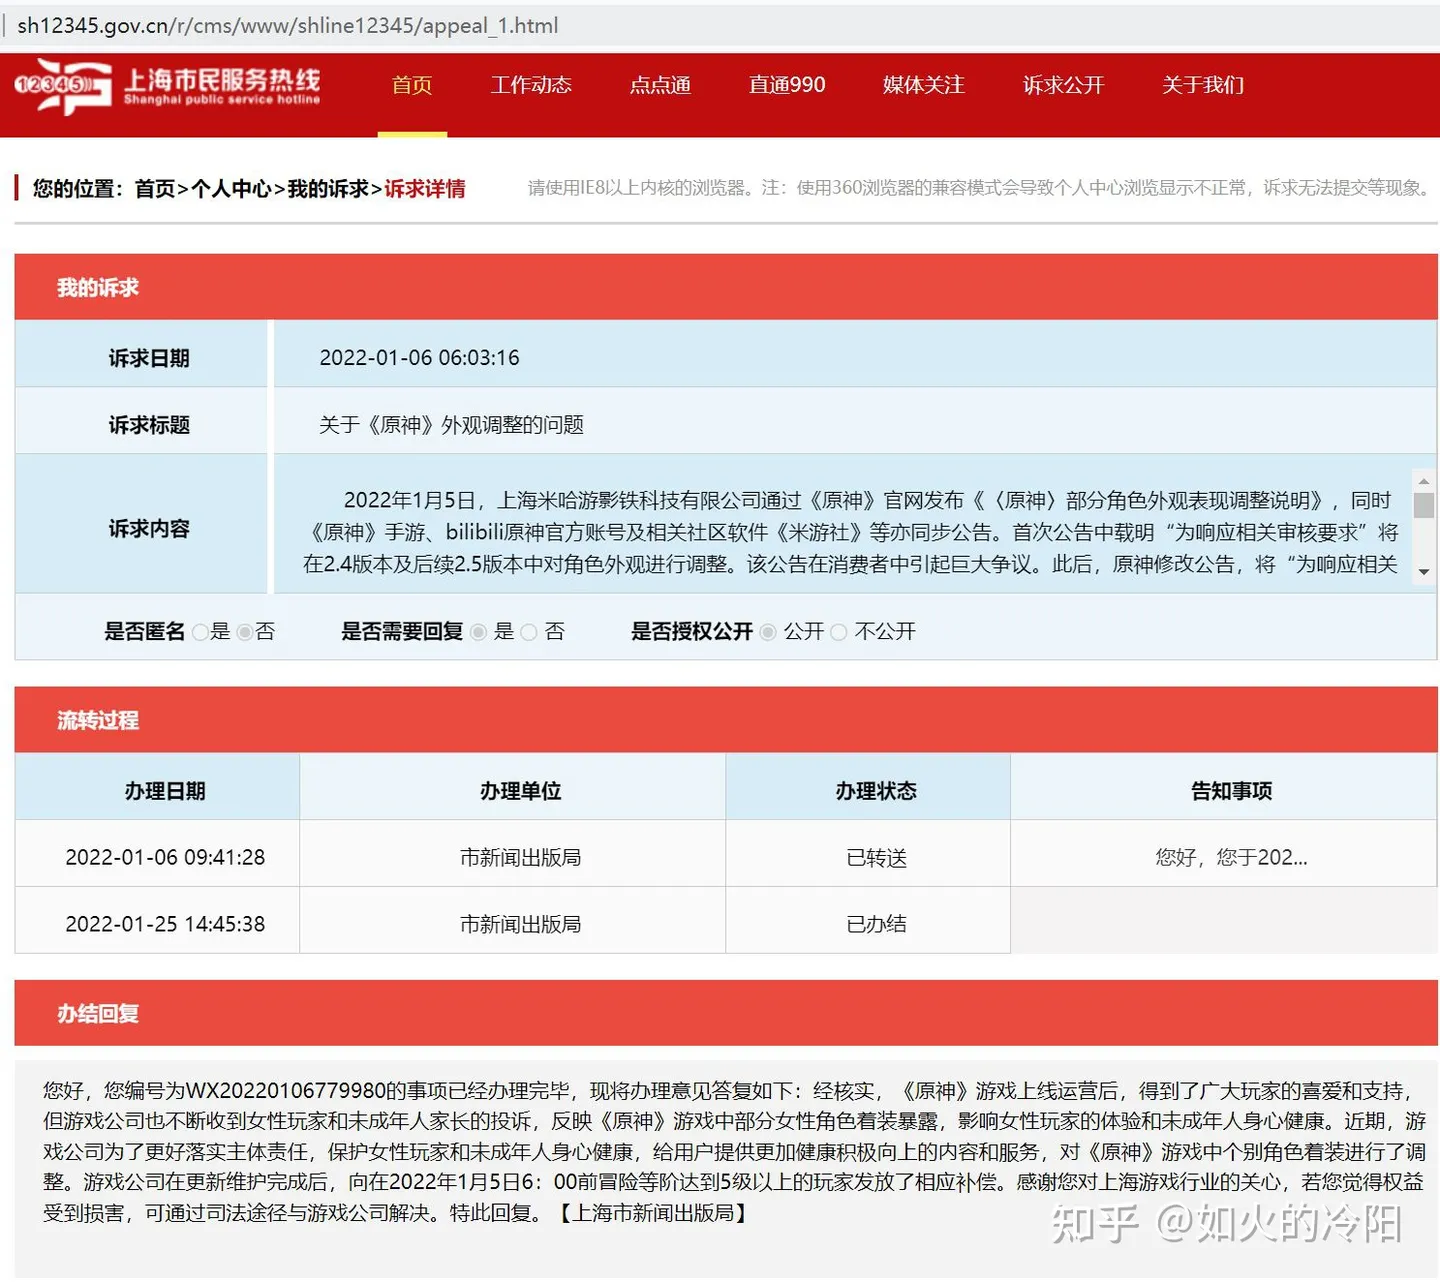Click 个人中心 breadcrumb link
Screen dimensions: 1440x1282
231,189
